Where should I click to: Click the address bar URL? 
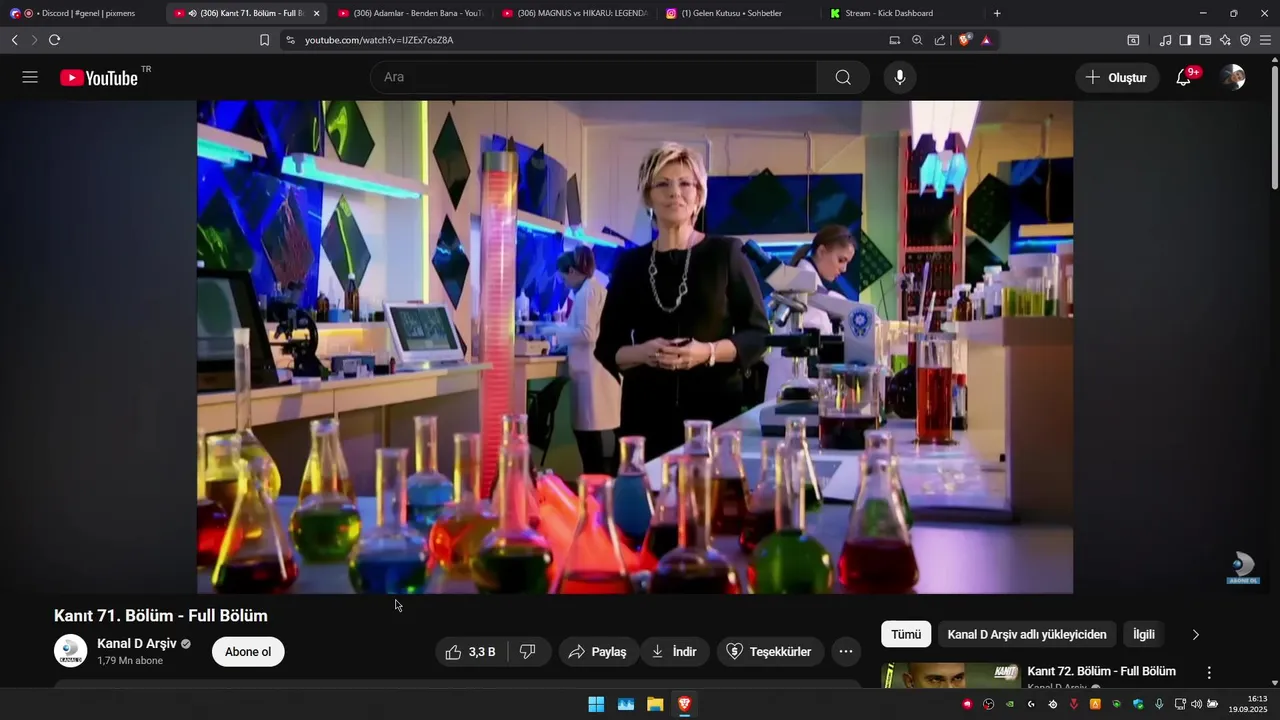click(x=379, y=40)
